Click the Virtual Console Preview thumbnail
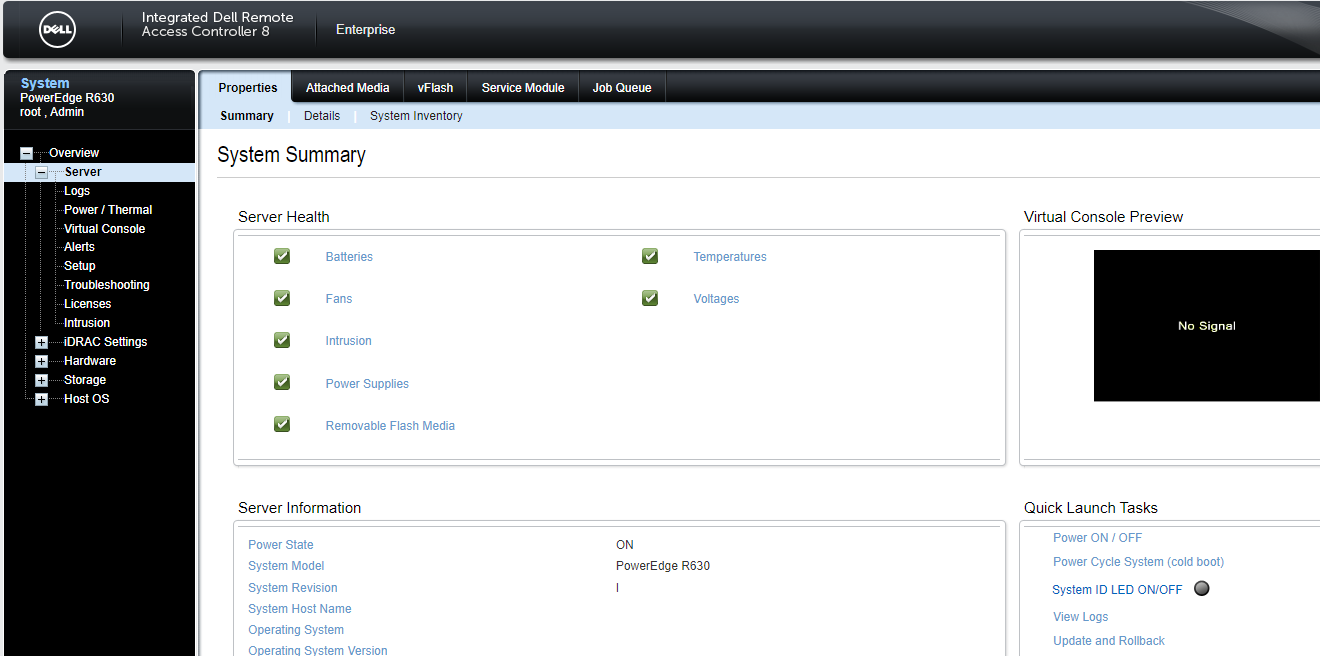 [1207, 326]
